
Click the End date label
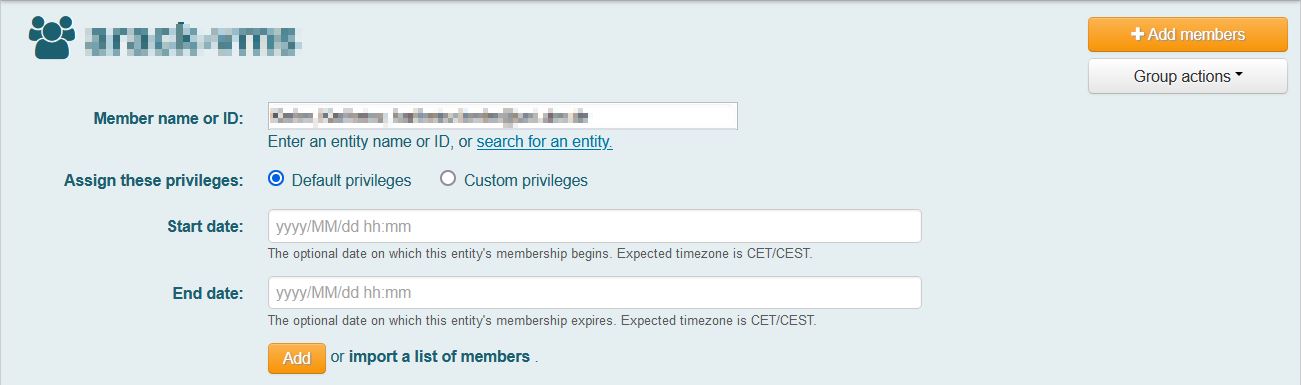tap(208, 293)
